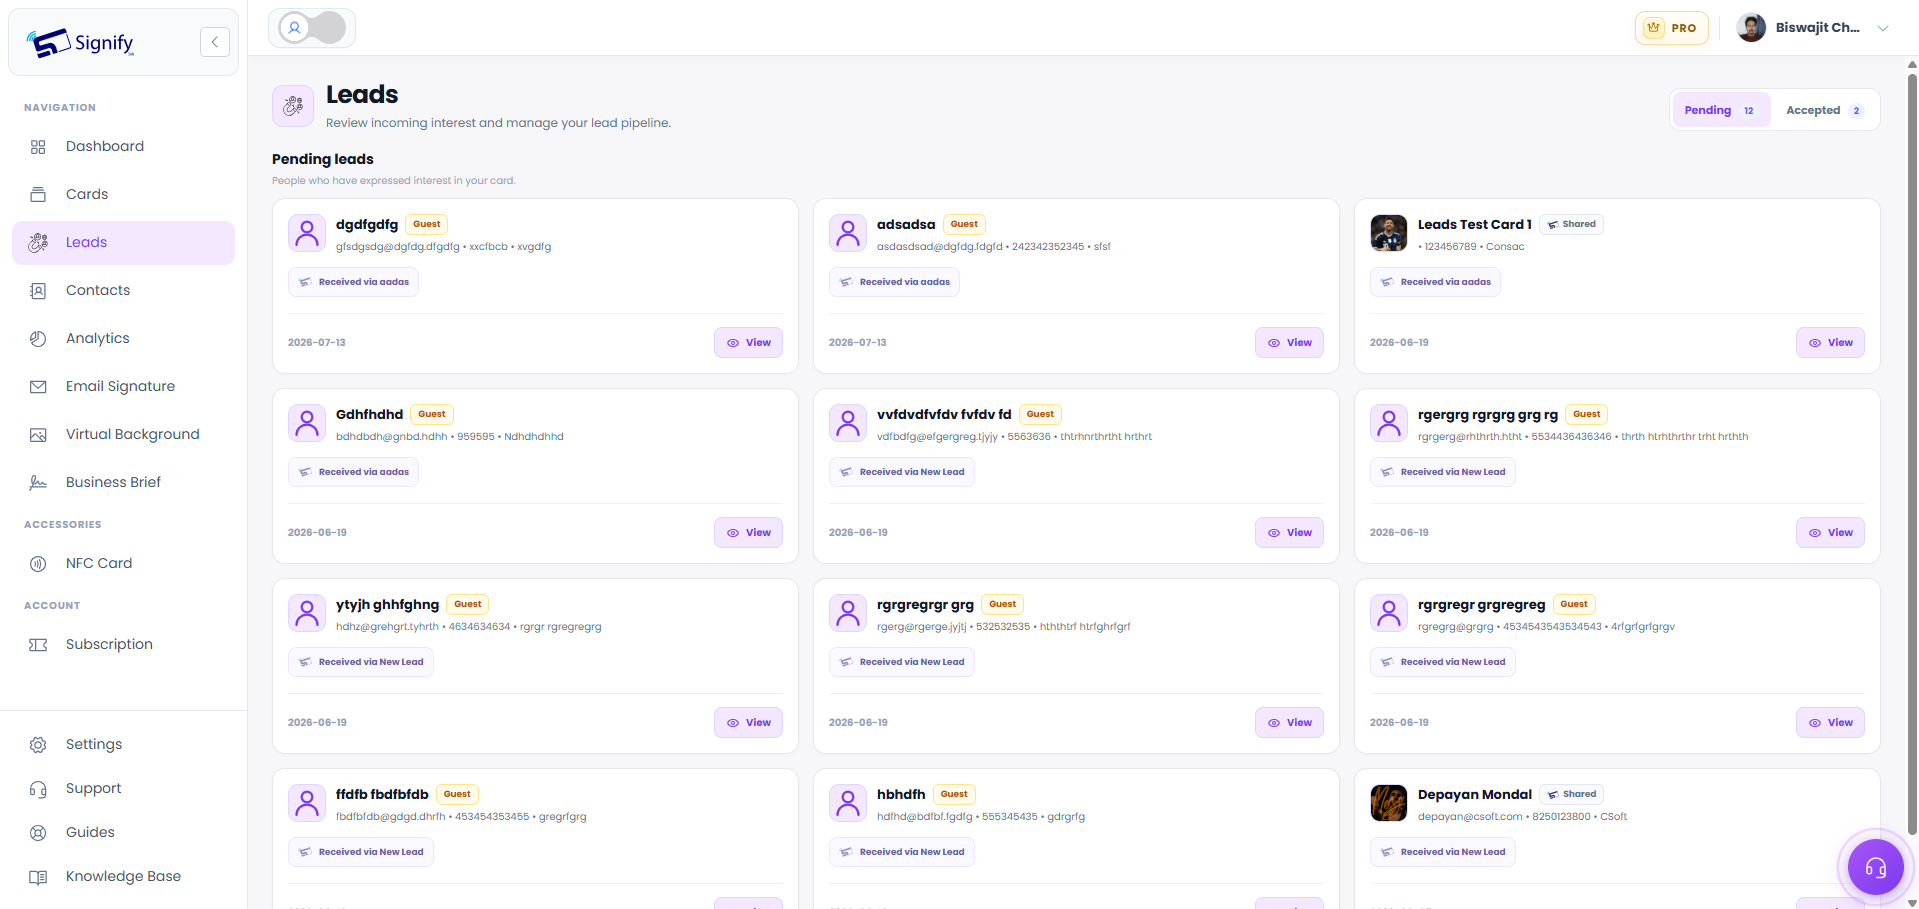Click the user profile photo in header
The width and height of the screenshot is (1919, 909).
pos(1752,28)
